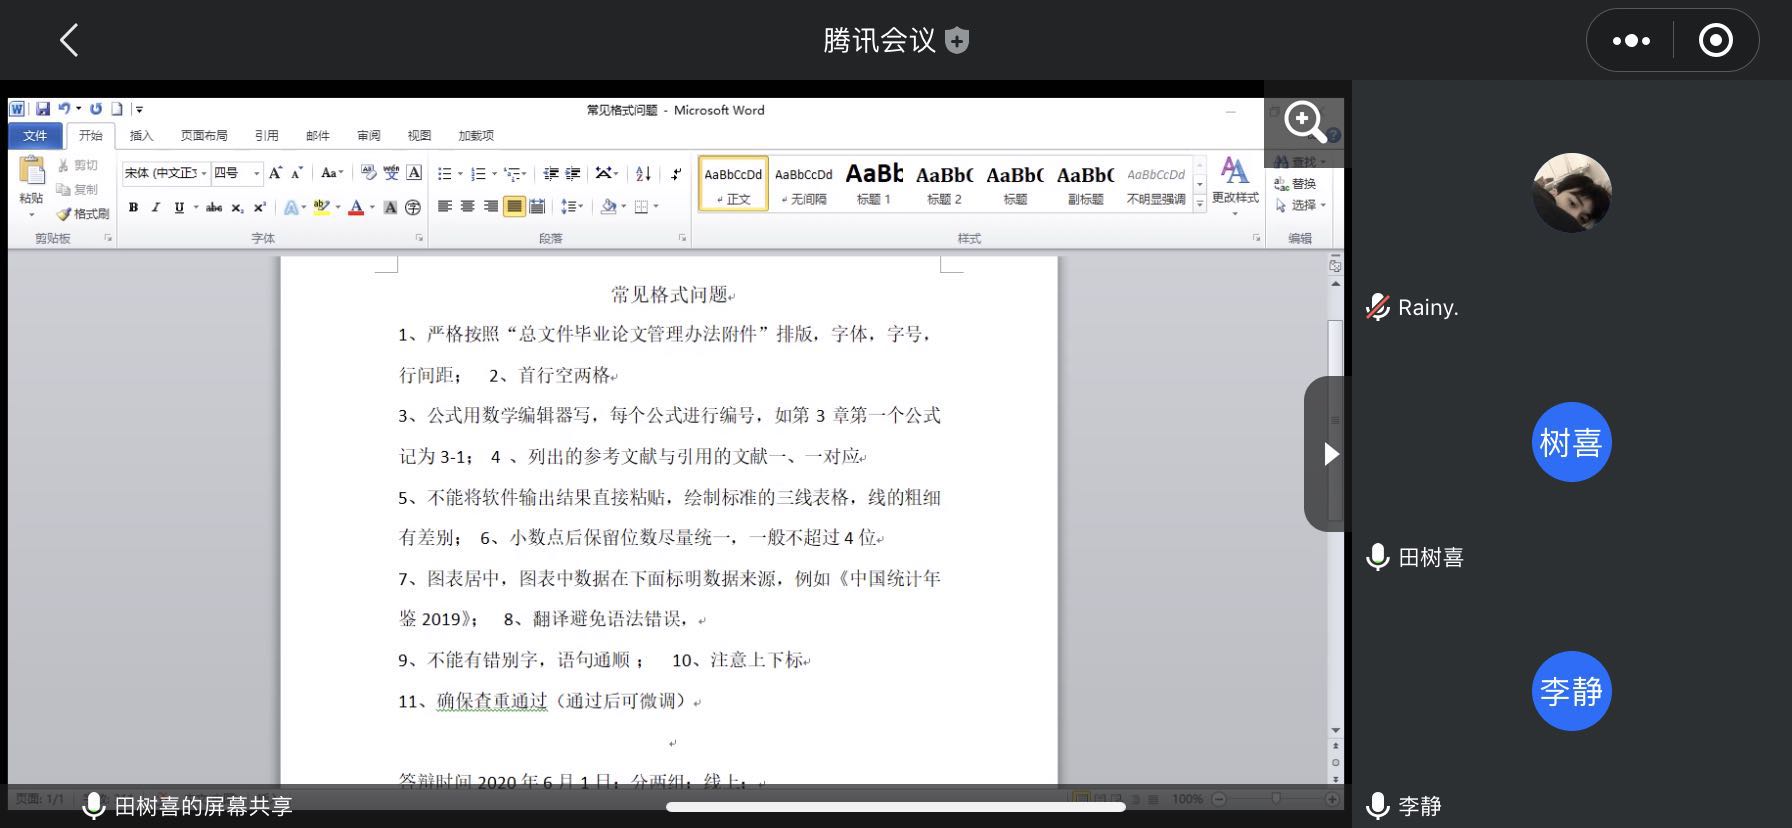Click the Sort (A-Z) paragraph icon

pos(643,174)
